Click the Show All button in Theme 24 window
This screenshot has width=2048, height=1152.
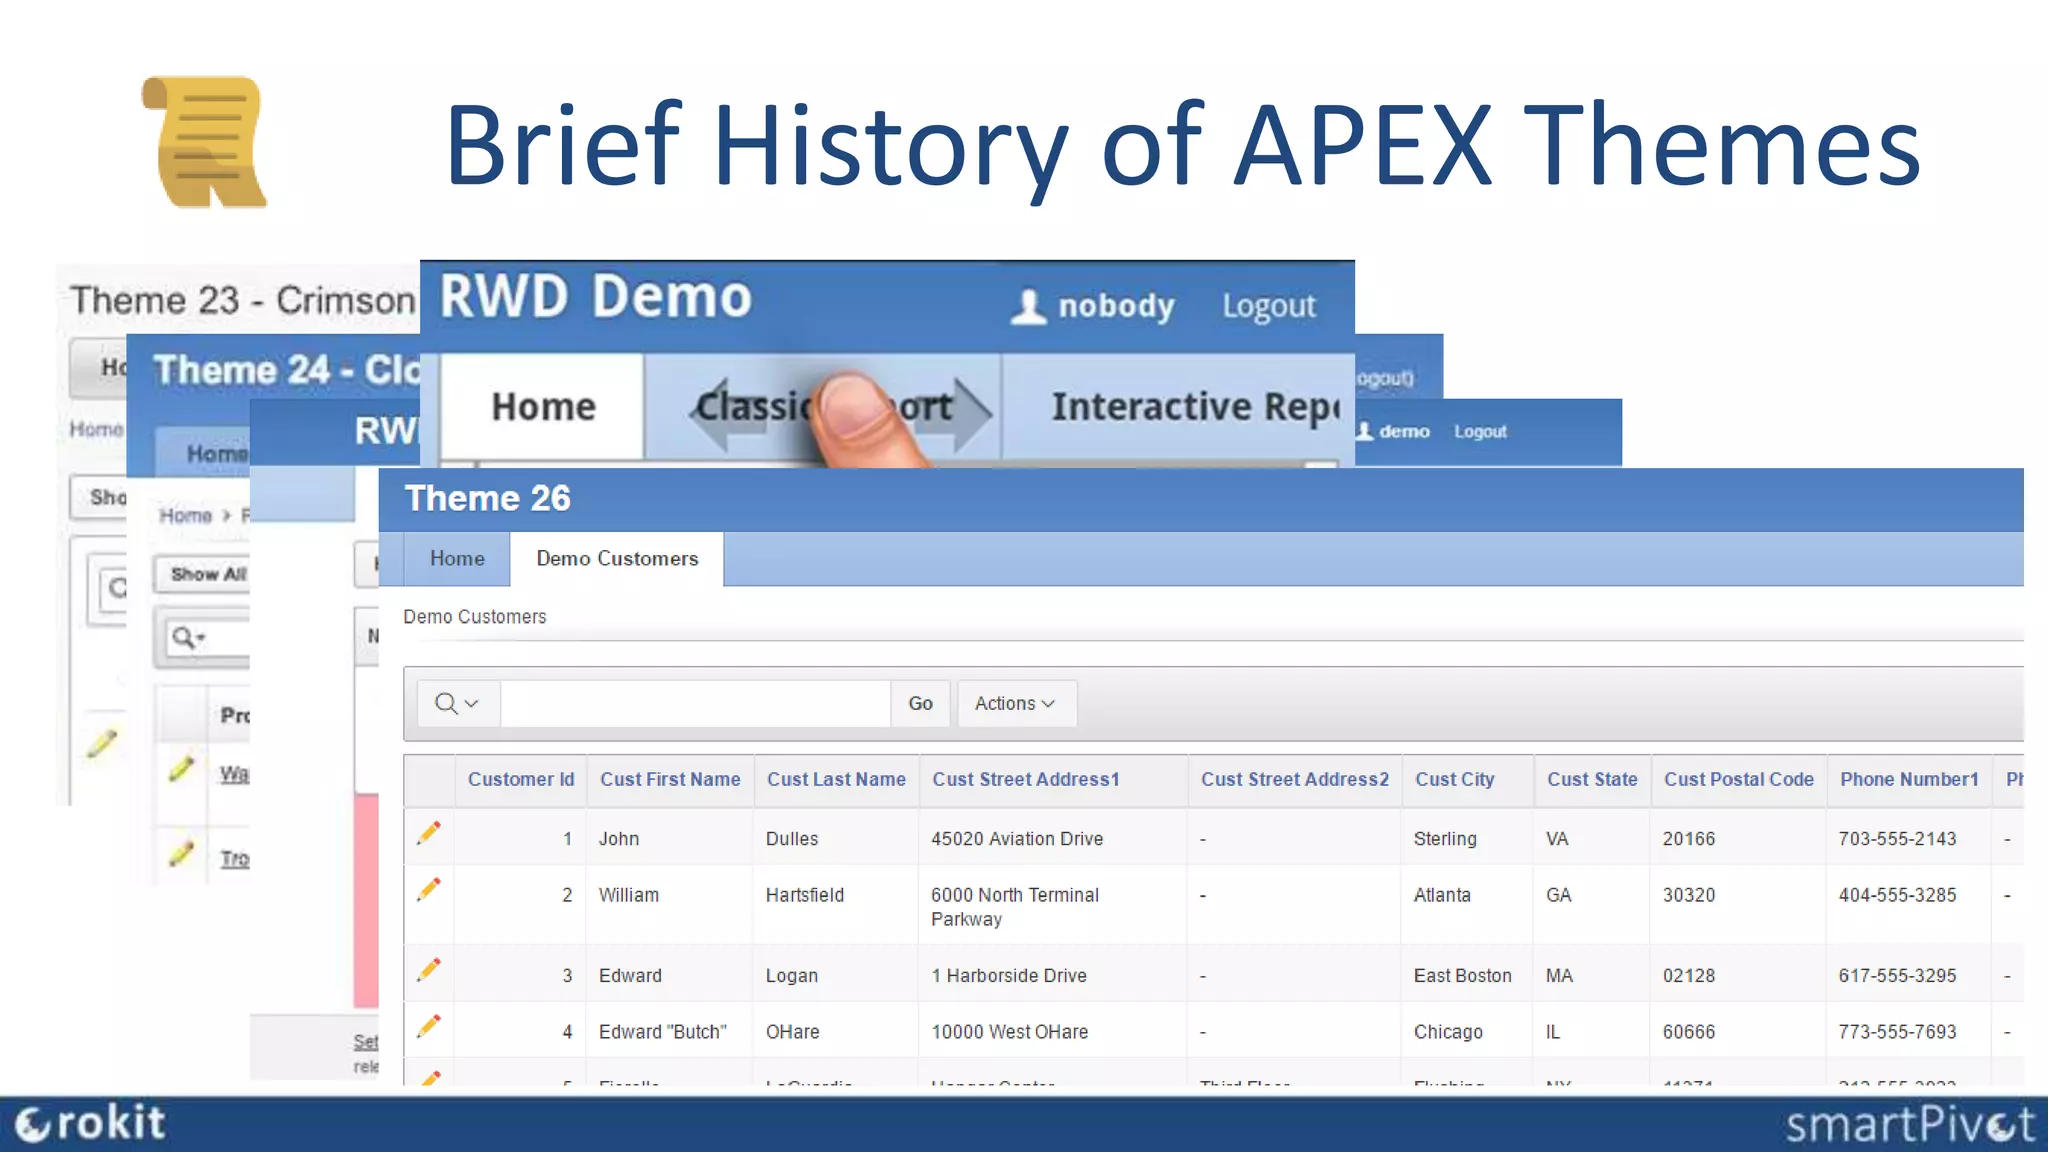click(204, 575)
